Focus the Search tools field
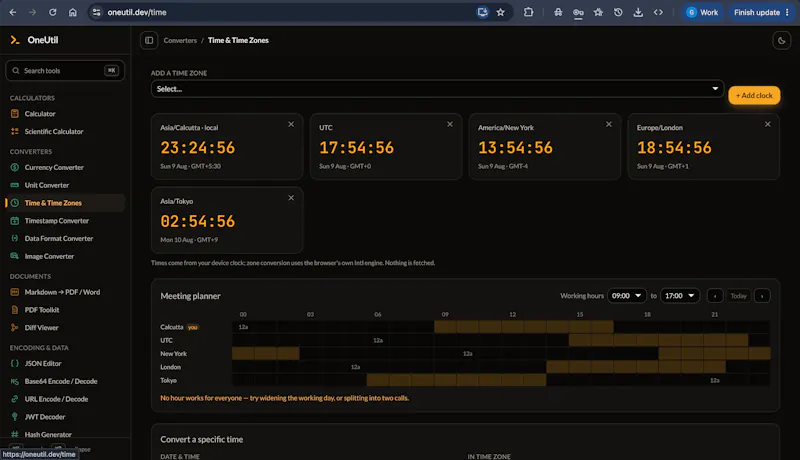This screenshot has width=800, height=460. click(x=65, y=70)
